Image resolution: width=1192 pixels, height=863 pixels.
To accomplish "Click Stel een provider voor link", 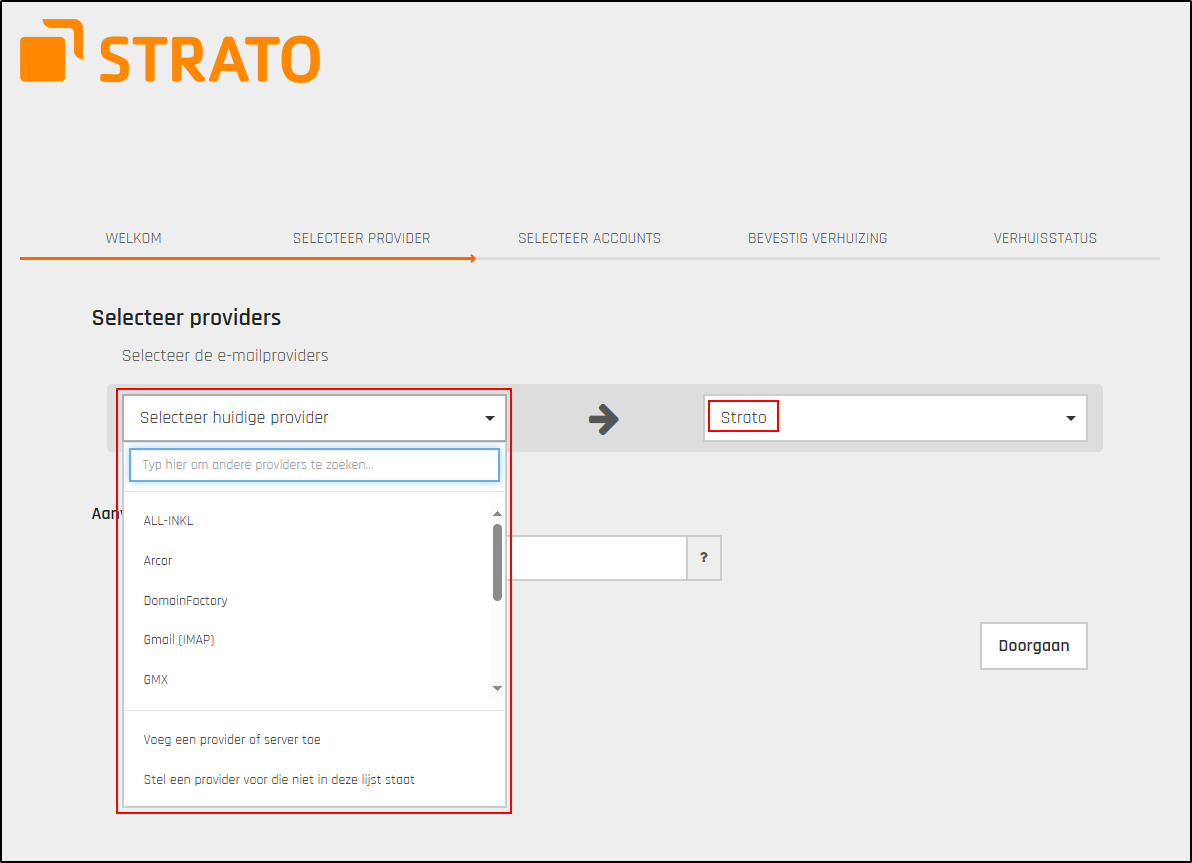I will [x=279, y=779].
